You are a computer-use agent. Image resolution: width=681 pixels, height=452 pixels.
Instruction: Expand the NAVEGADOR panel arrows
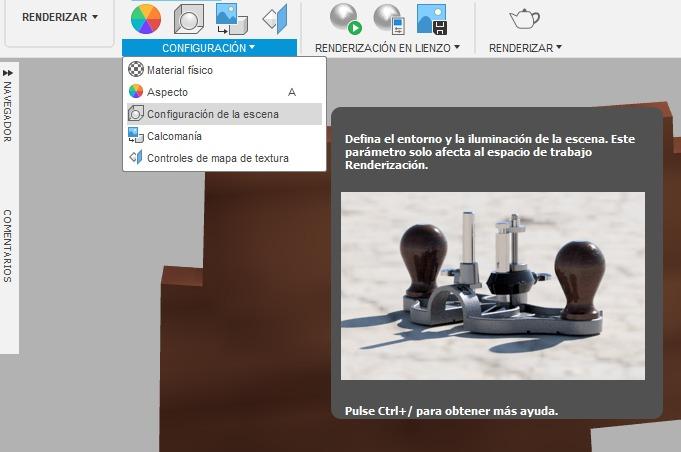(7, 72)
